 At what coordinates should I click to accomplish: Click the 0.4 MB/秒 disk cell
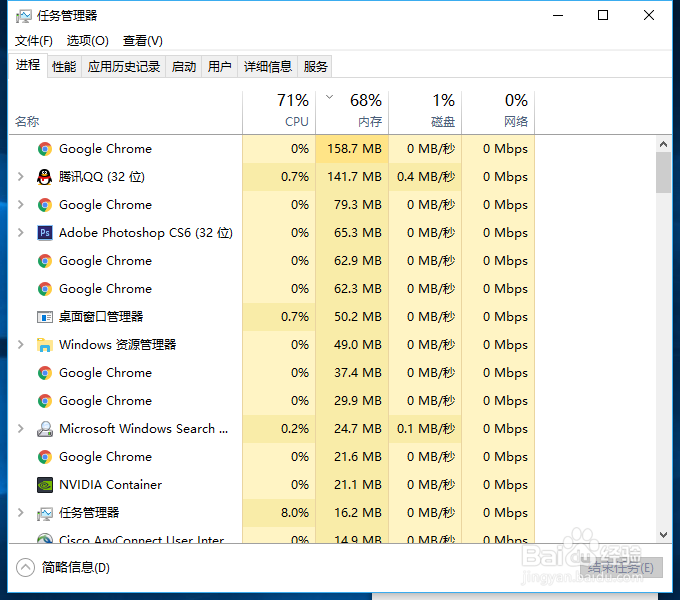tap(425, 177)
